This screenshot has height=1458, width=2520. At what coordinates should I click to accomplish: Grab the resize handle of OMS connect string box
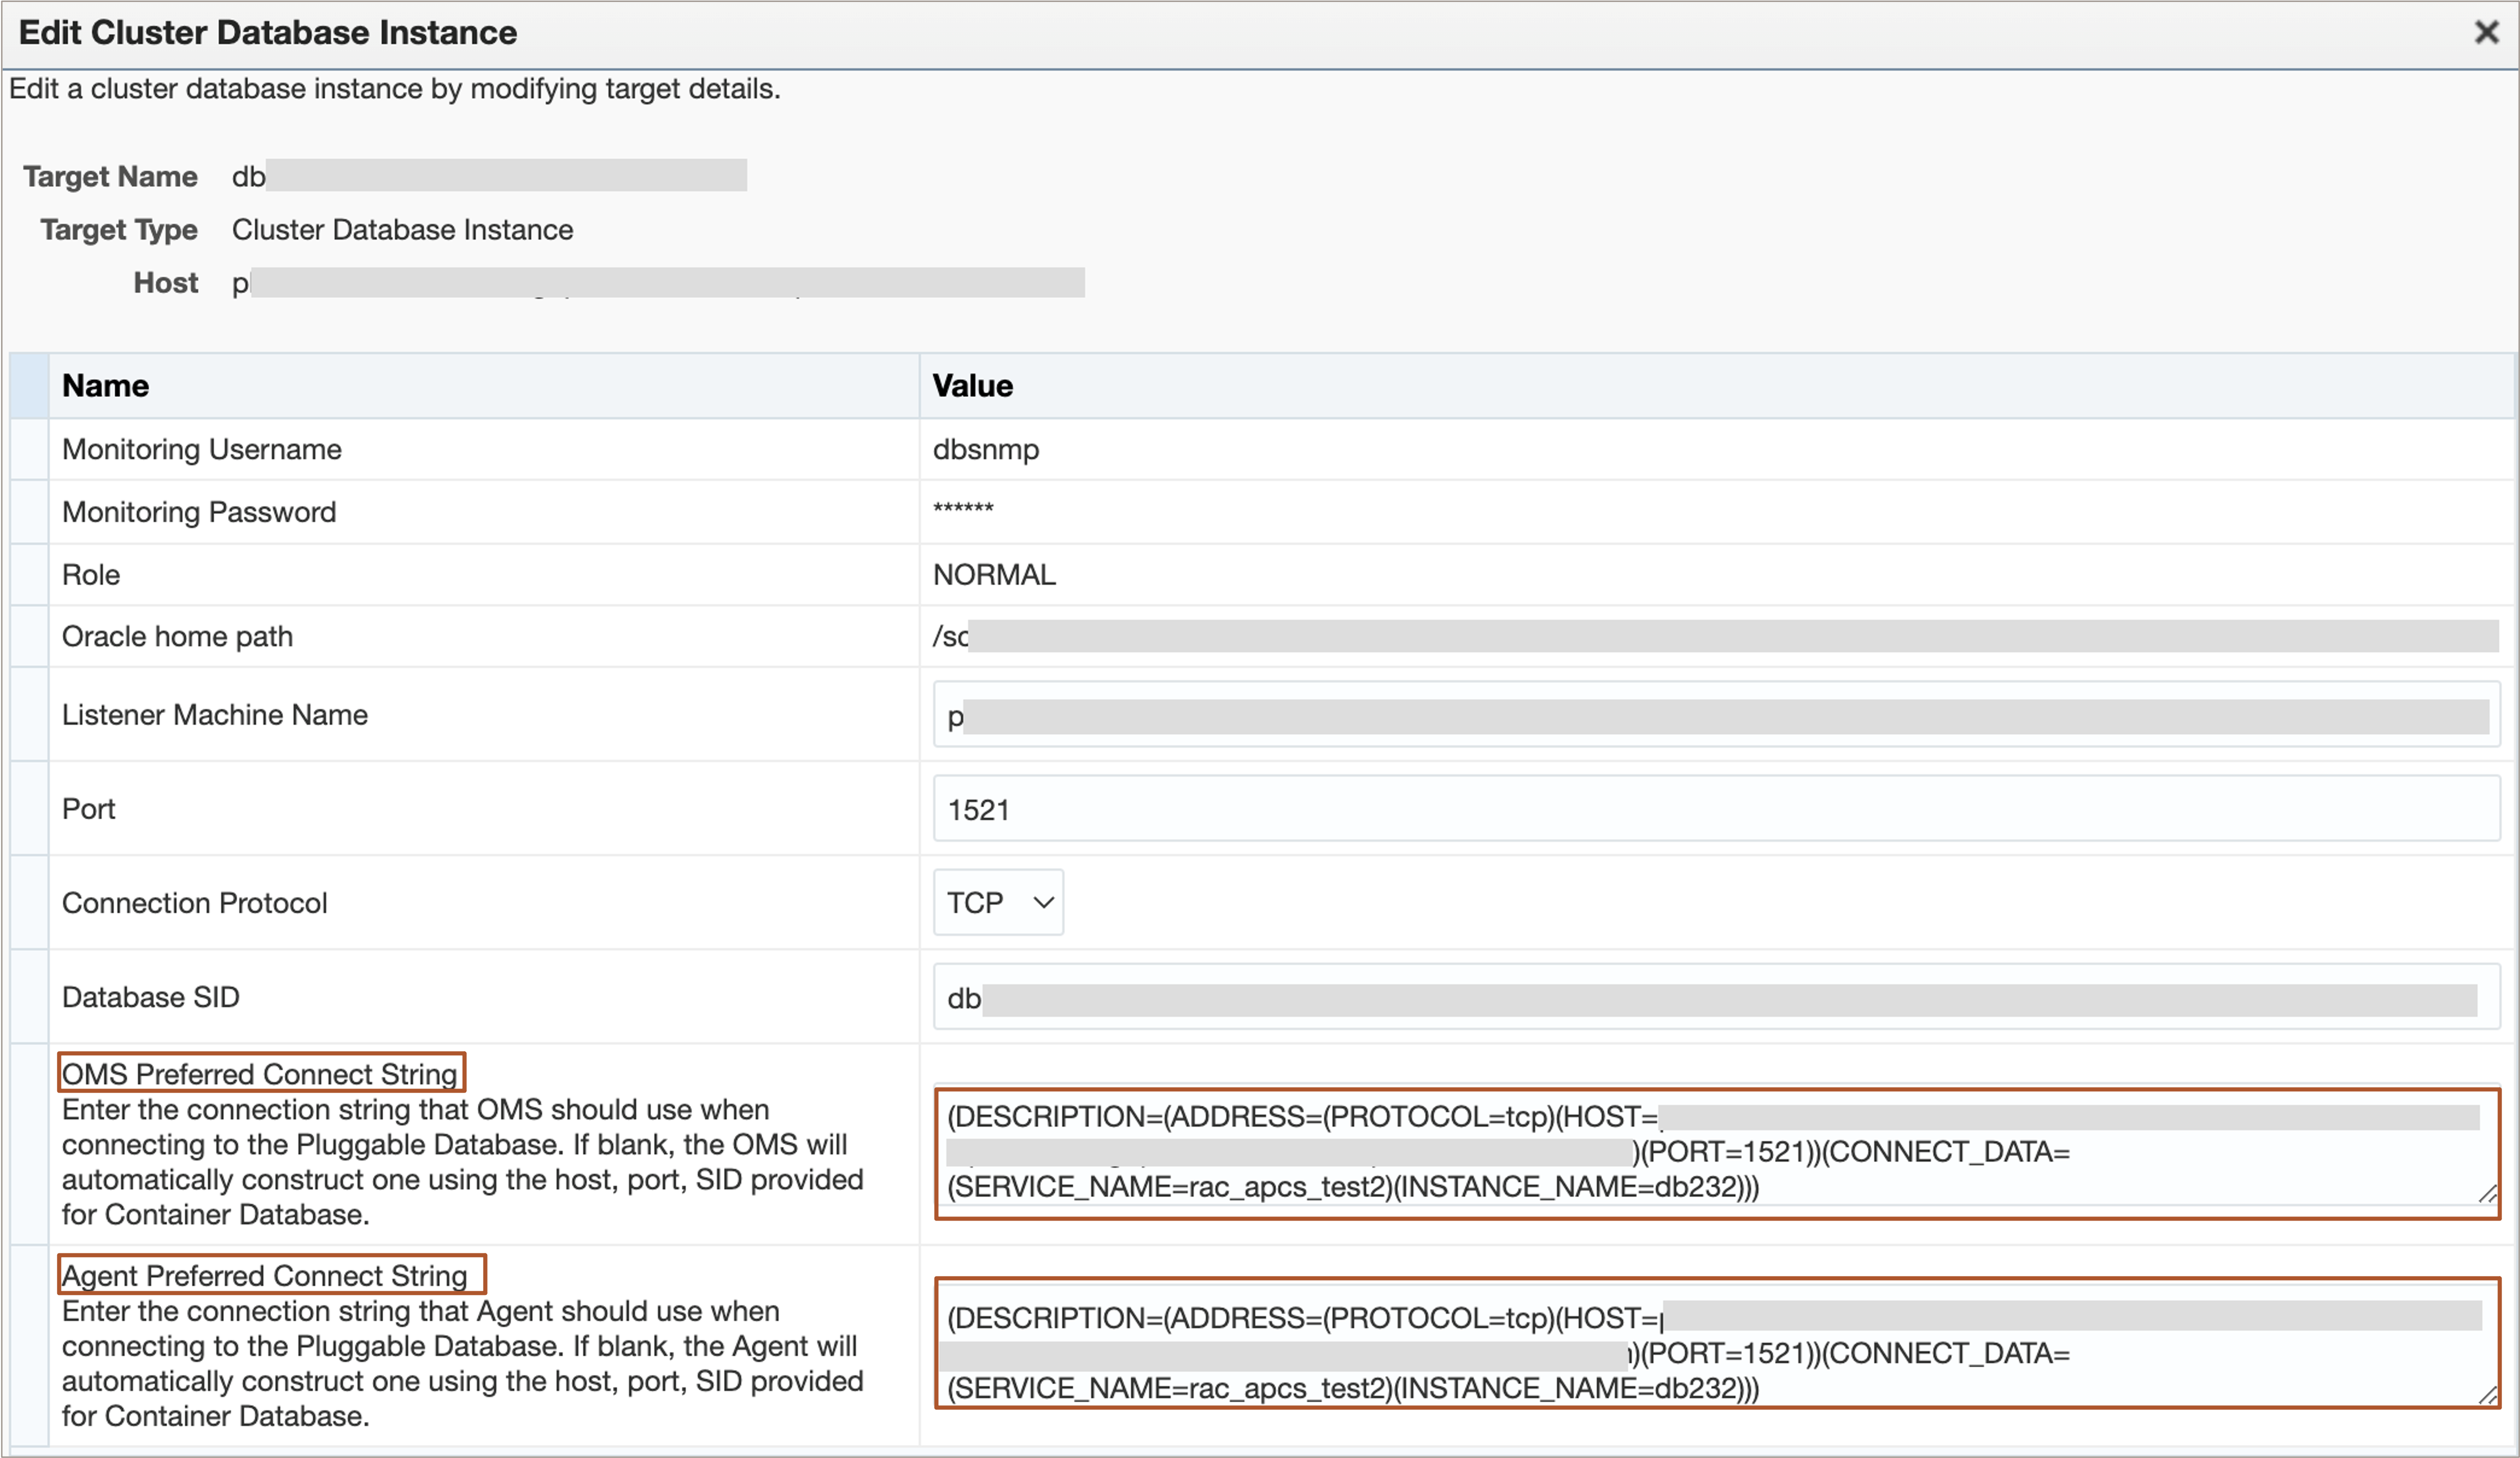(2487, 1194)
